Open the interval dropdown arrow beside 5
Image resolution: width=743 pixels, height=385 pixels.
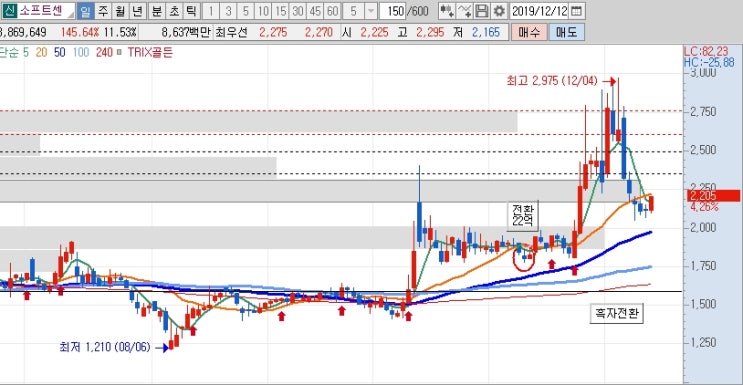[372, 10]
